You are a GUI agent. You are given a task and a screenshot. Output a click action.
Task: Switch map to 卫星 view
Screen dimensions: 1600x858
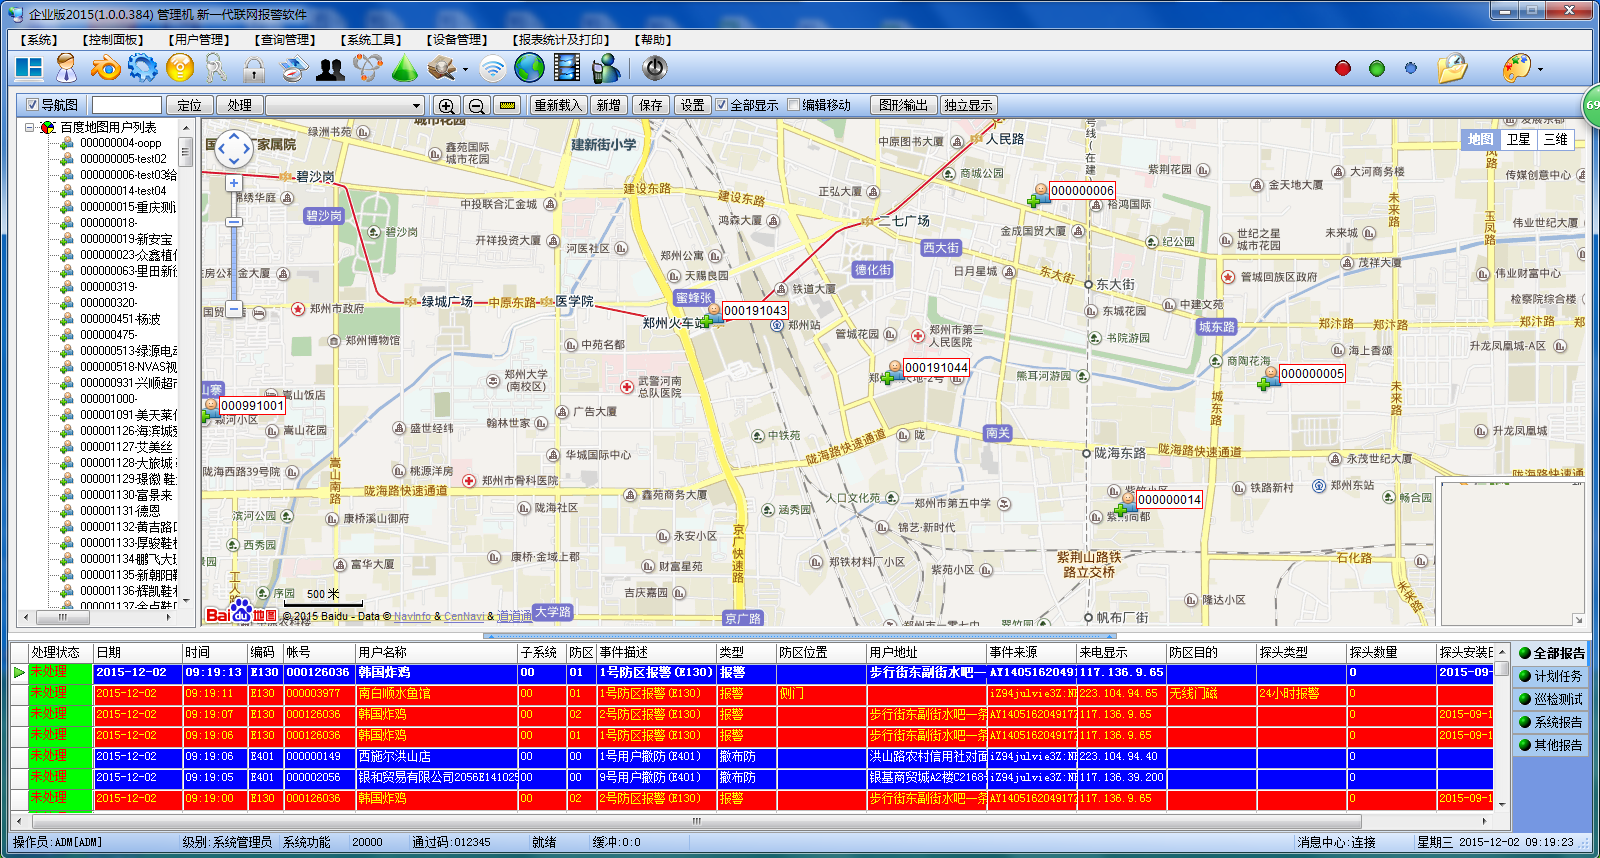coord(1518,140)
